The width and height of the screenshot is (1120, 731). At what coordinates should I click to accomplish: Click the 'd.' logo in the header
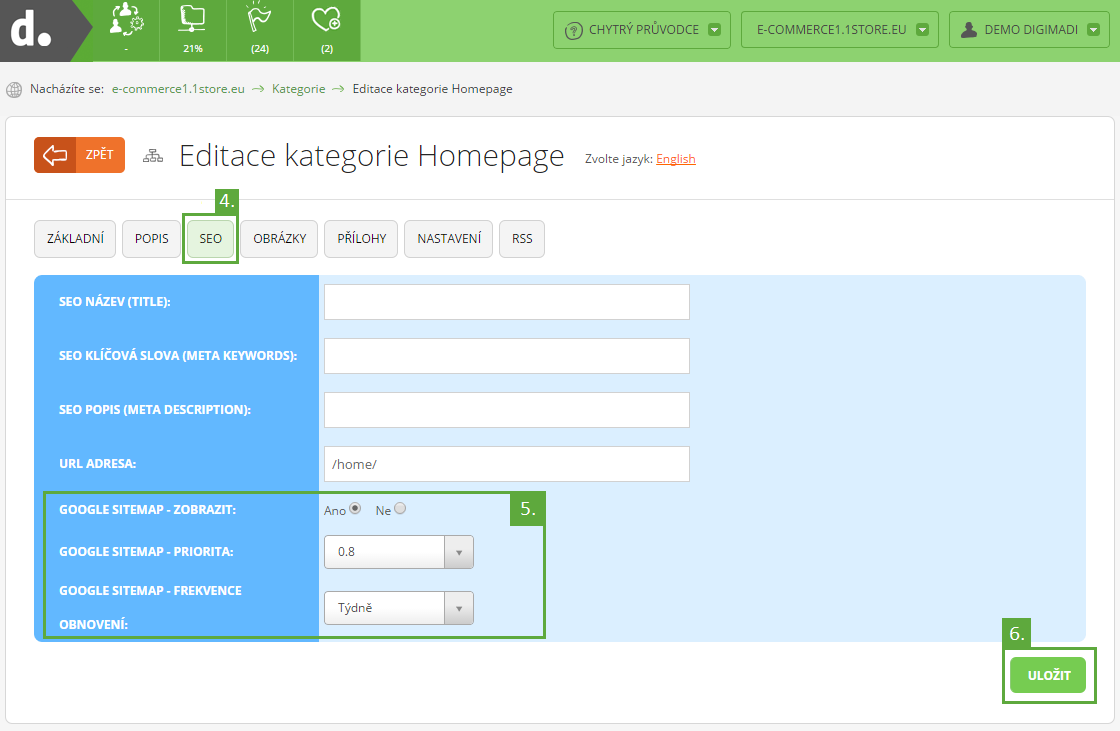point(31,31)
